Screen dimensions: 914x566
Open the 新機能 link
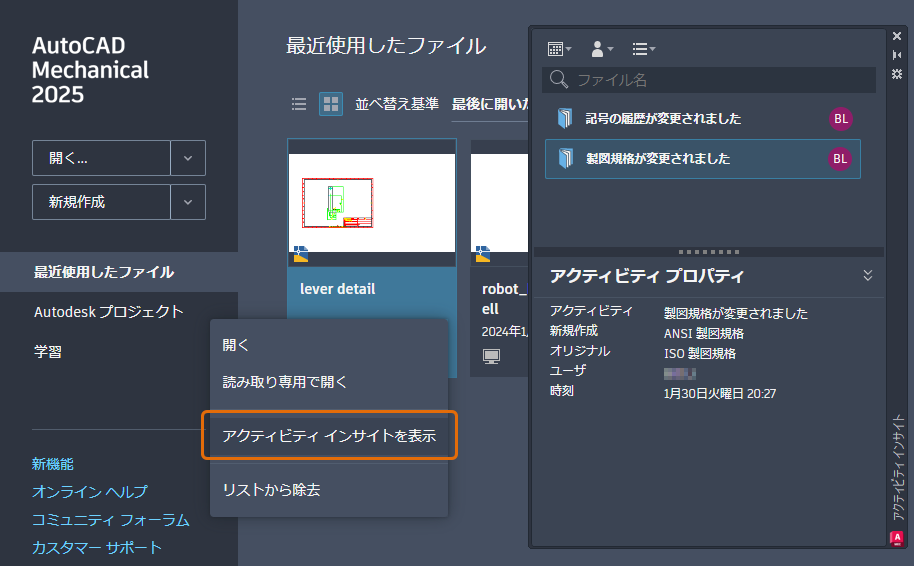(52, 464)
